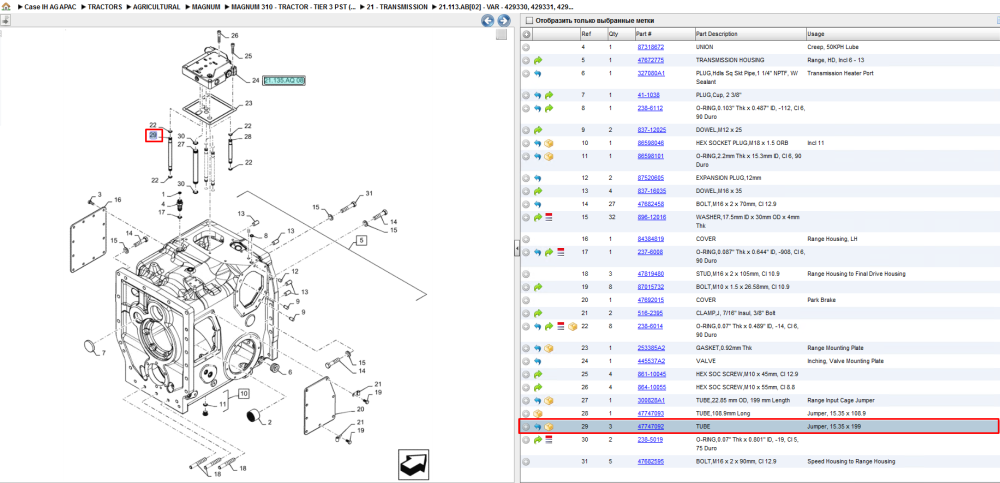
Task: Select the row circle for UNION
Action: (526, 47)
